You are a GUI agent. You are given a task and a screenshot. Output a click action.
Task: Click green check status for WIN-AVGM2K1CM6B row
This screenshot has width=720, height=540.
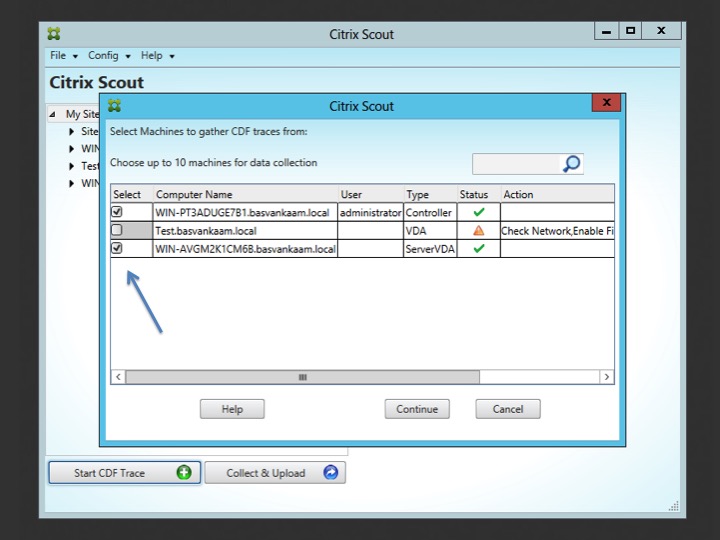tap(479, 248)
